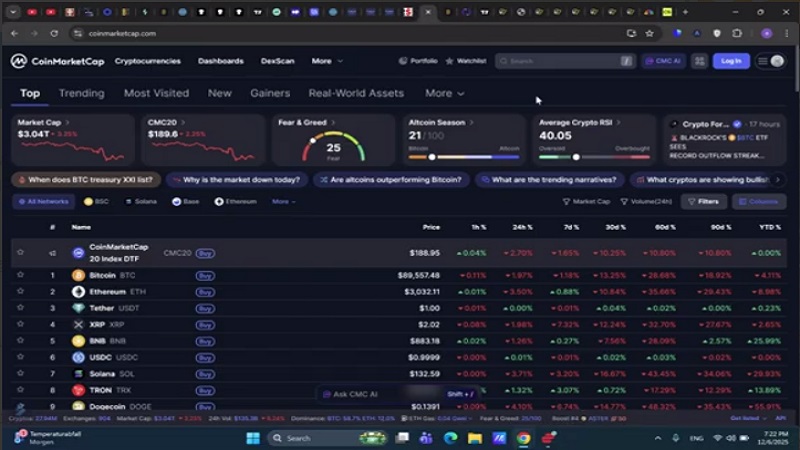This screenshot has width=800, height=450.
Task: Open Portfolio from the header
Action: 418,61
